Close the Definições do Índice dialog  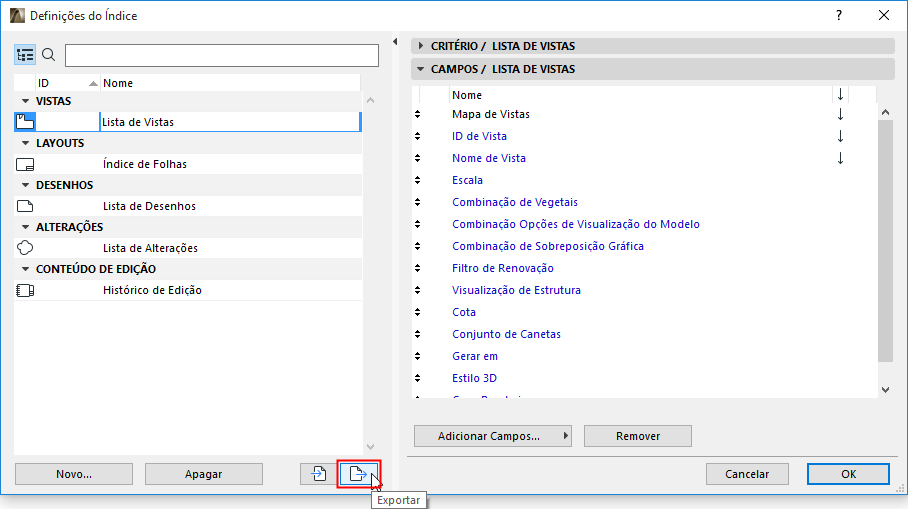(x=884, y=16)
